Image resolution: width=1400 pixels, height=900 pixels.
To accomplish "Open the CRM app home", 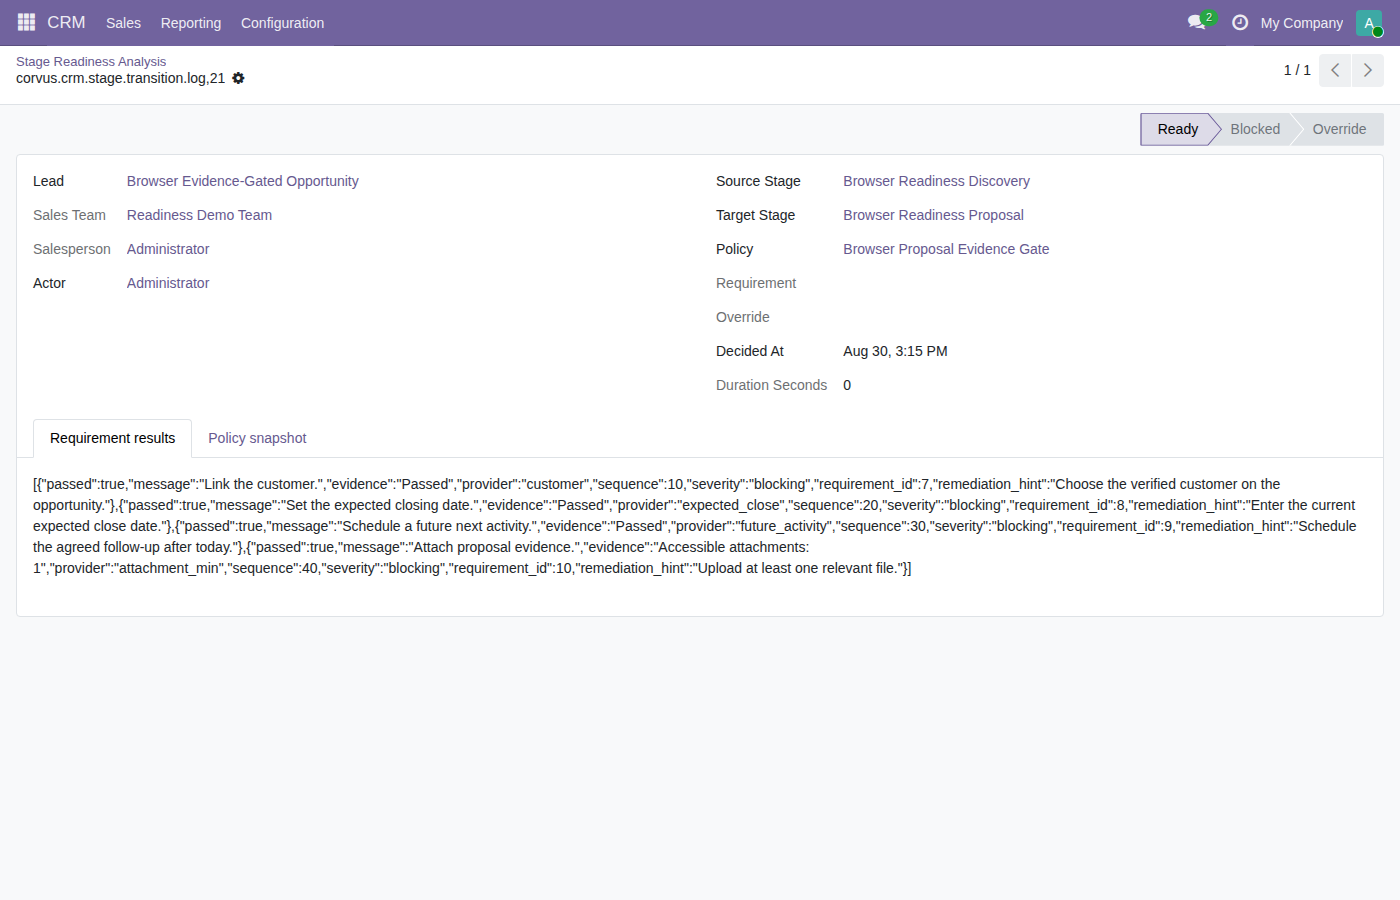I will pyautogui.click(x=66, y=22).
